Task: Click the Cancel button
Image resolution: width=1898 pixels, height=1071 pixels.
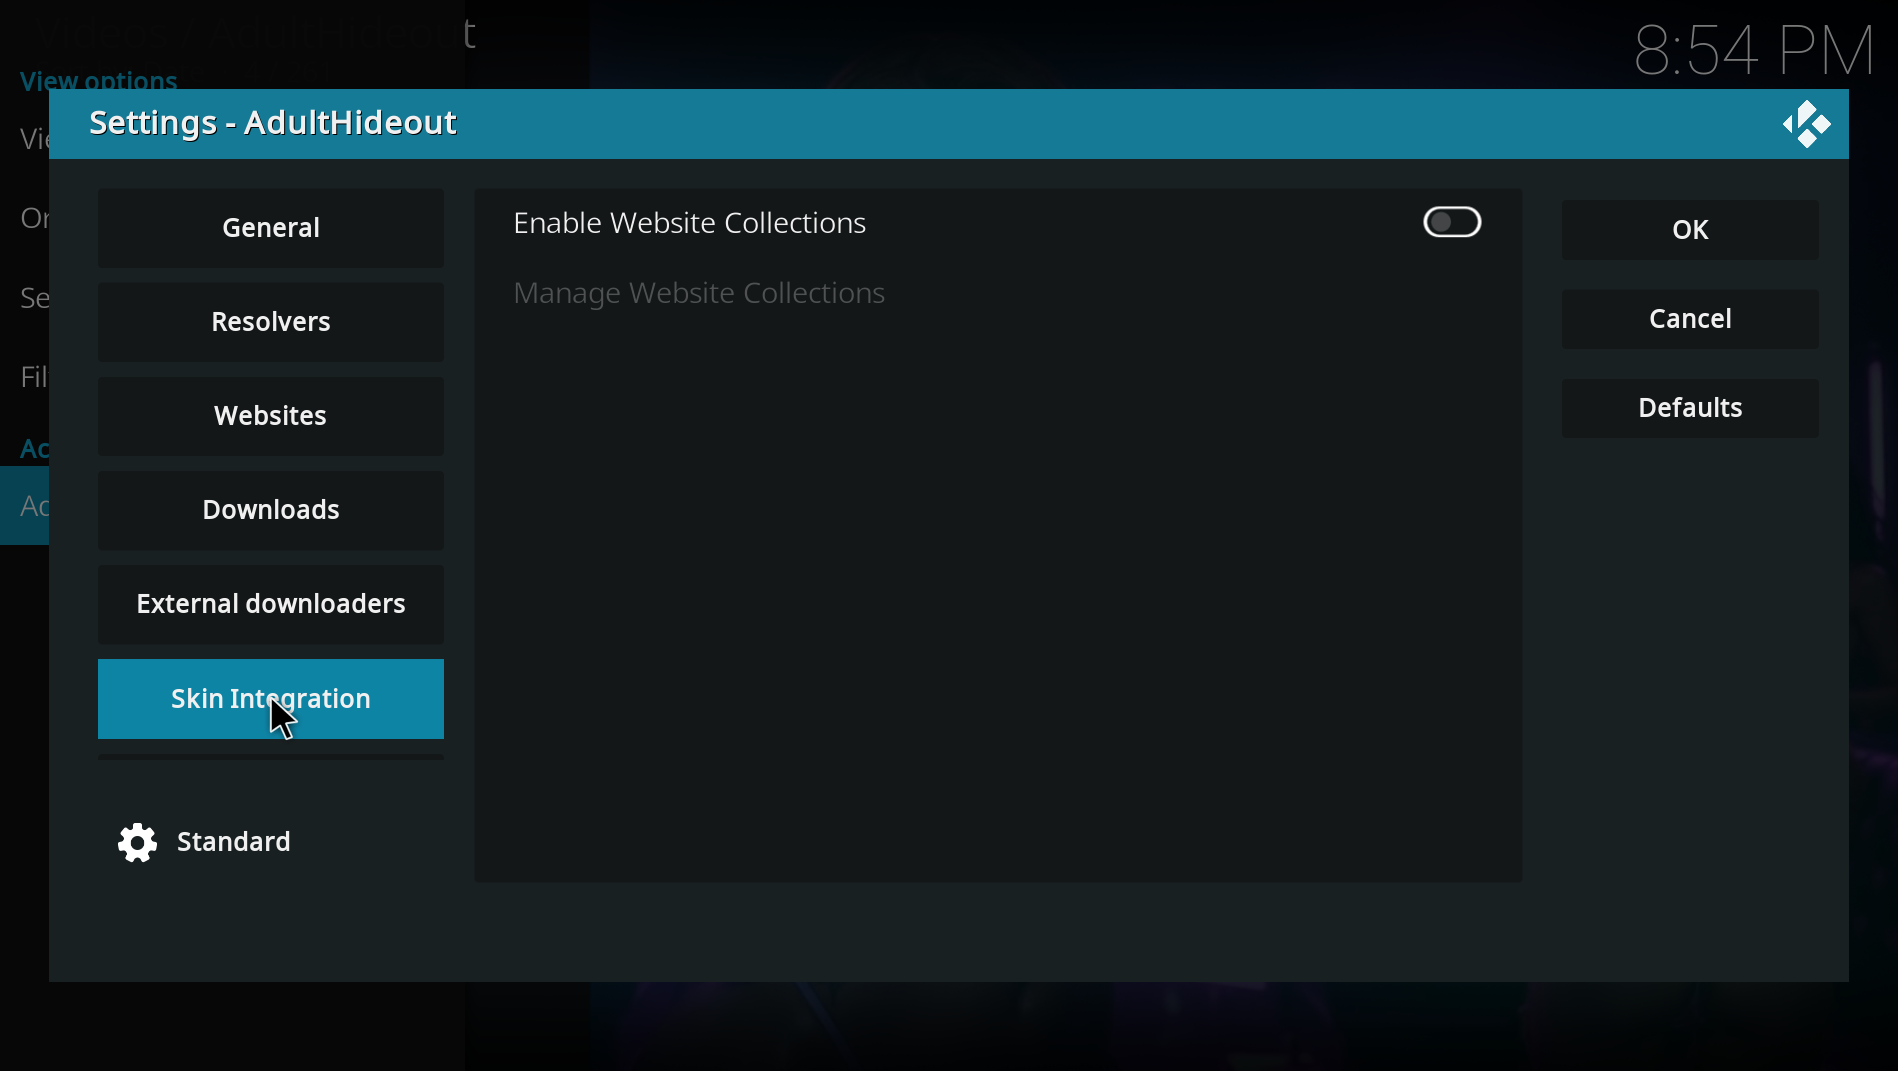Action: click(x=1690, y=319)
